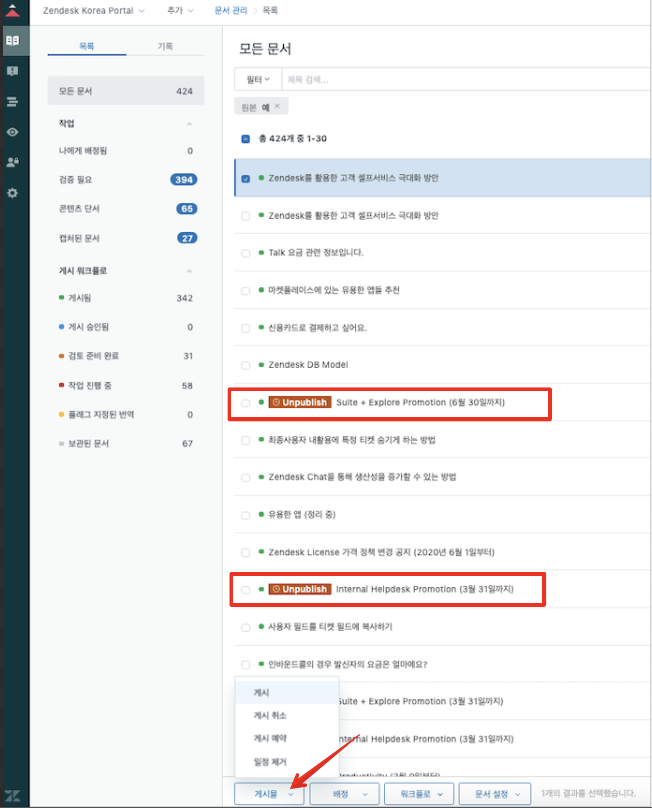
Task: Open the Zendesk Korea Portal dropdown
Action: coord(94,10)
